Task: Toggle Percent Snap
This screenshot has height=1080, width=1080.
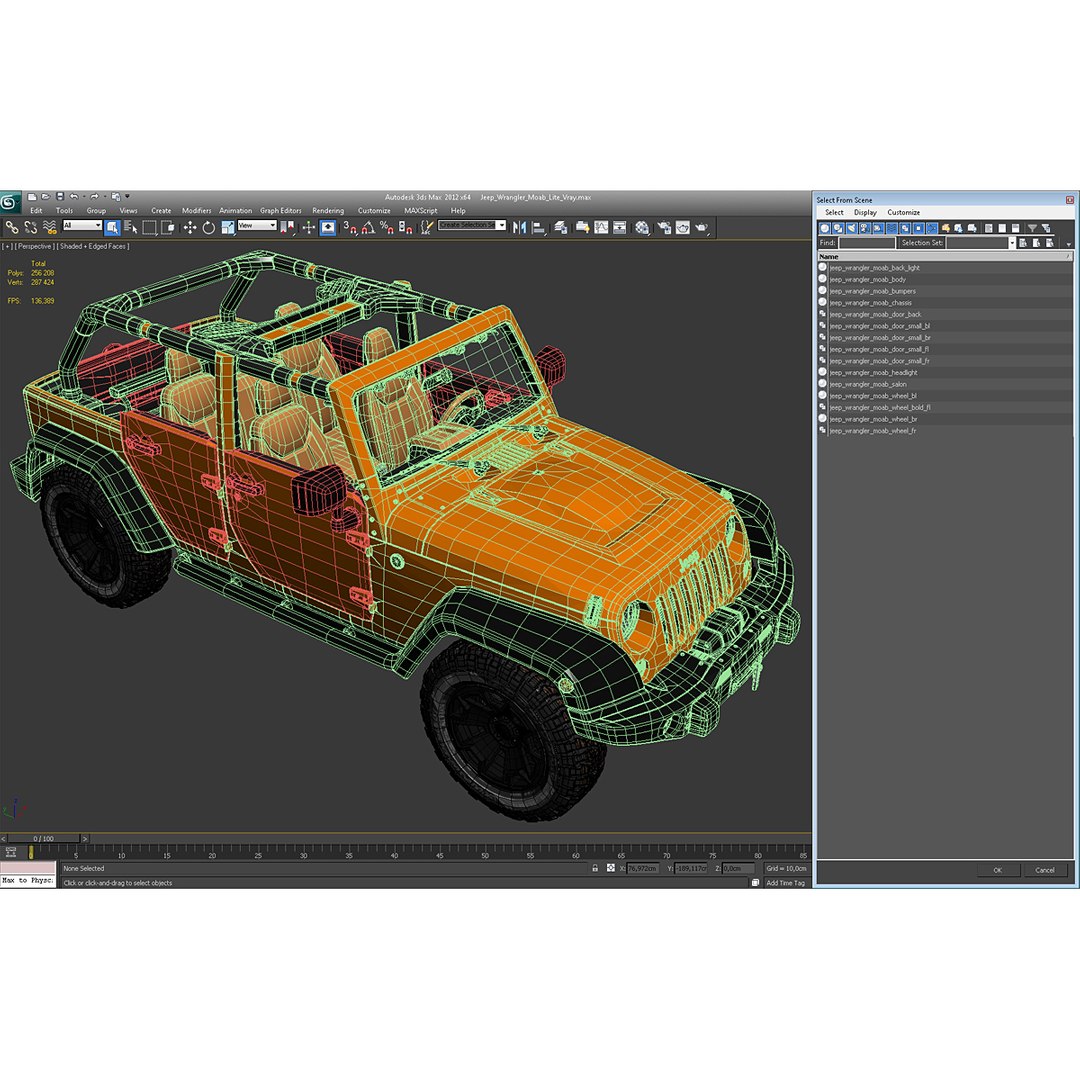Action: click(387, 227)
